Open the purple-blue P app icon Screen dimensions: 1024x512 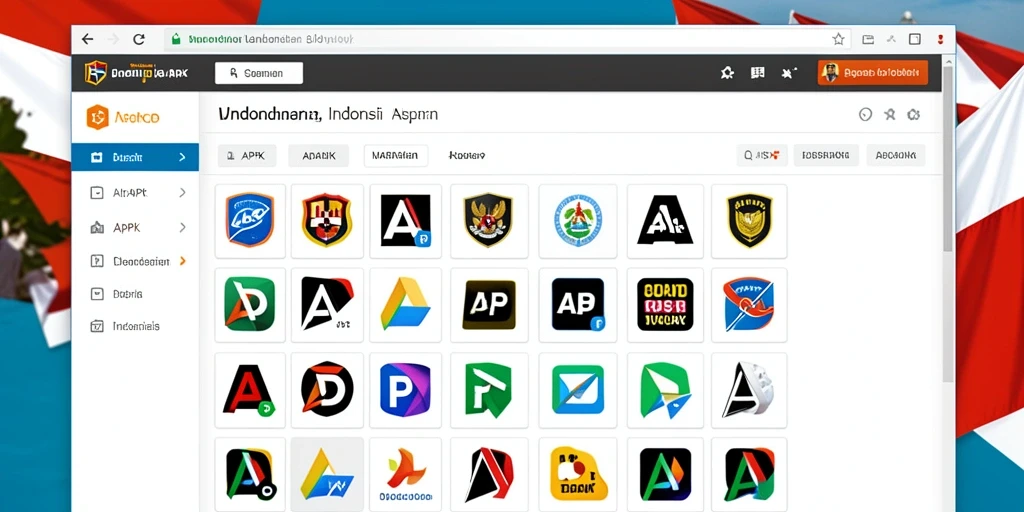[x=406, y=390]
